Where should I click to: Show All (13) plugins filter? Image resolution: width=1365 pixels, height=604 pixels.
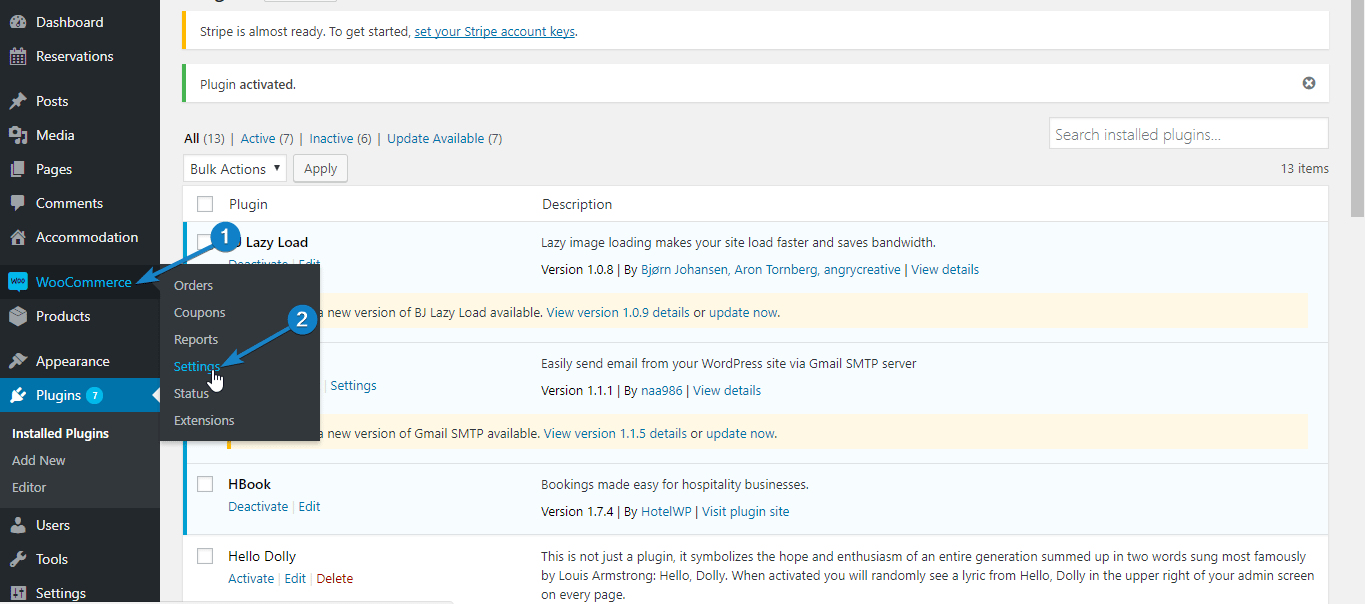coord(204,138)
